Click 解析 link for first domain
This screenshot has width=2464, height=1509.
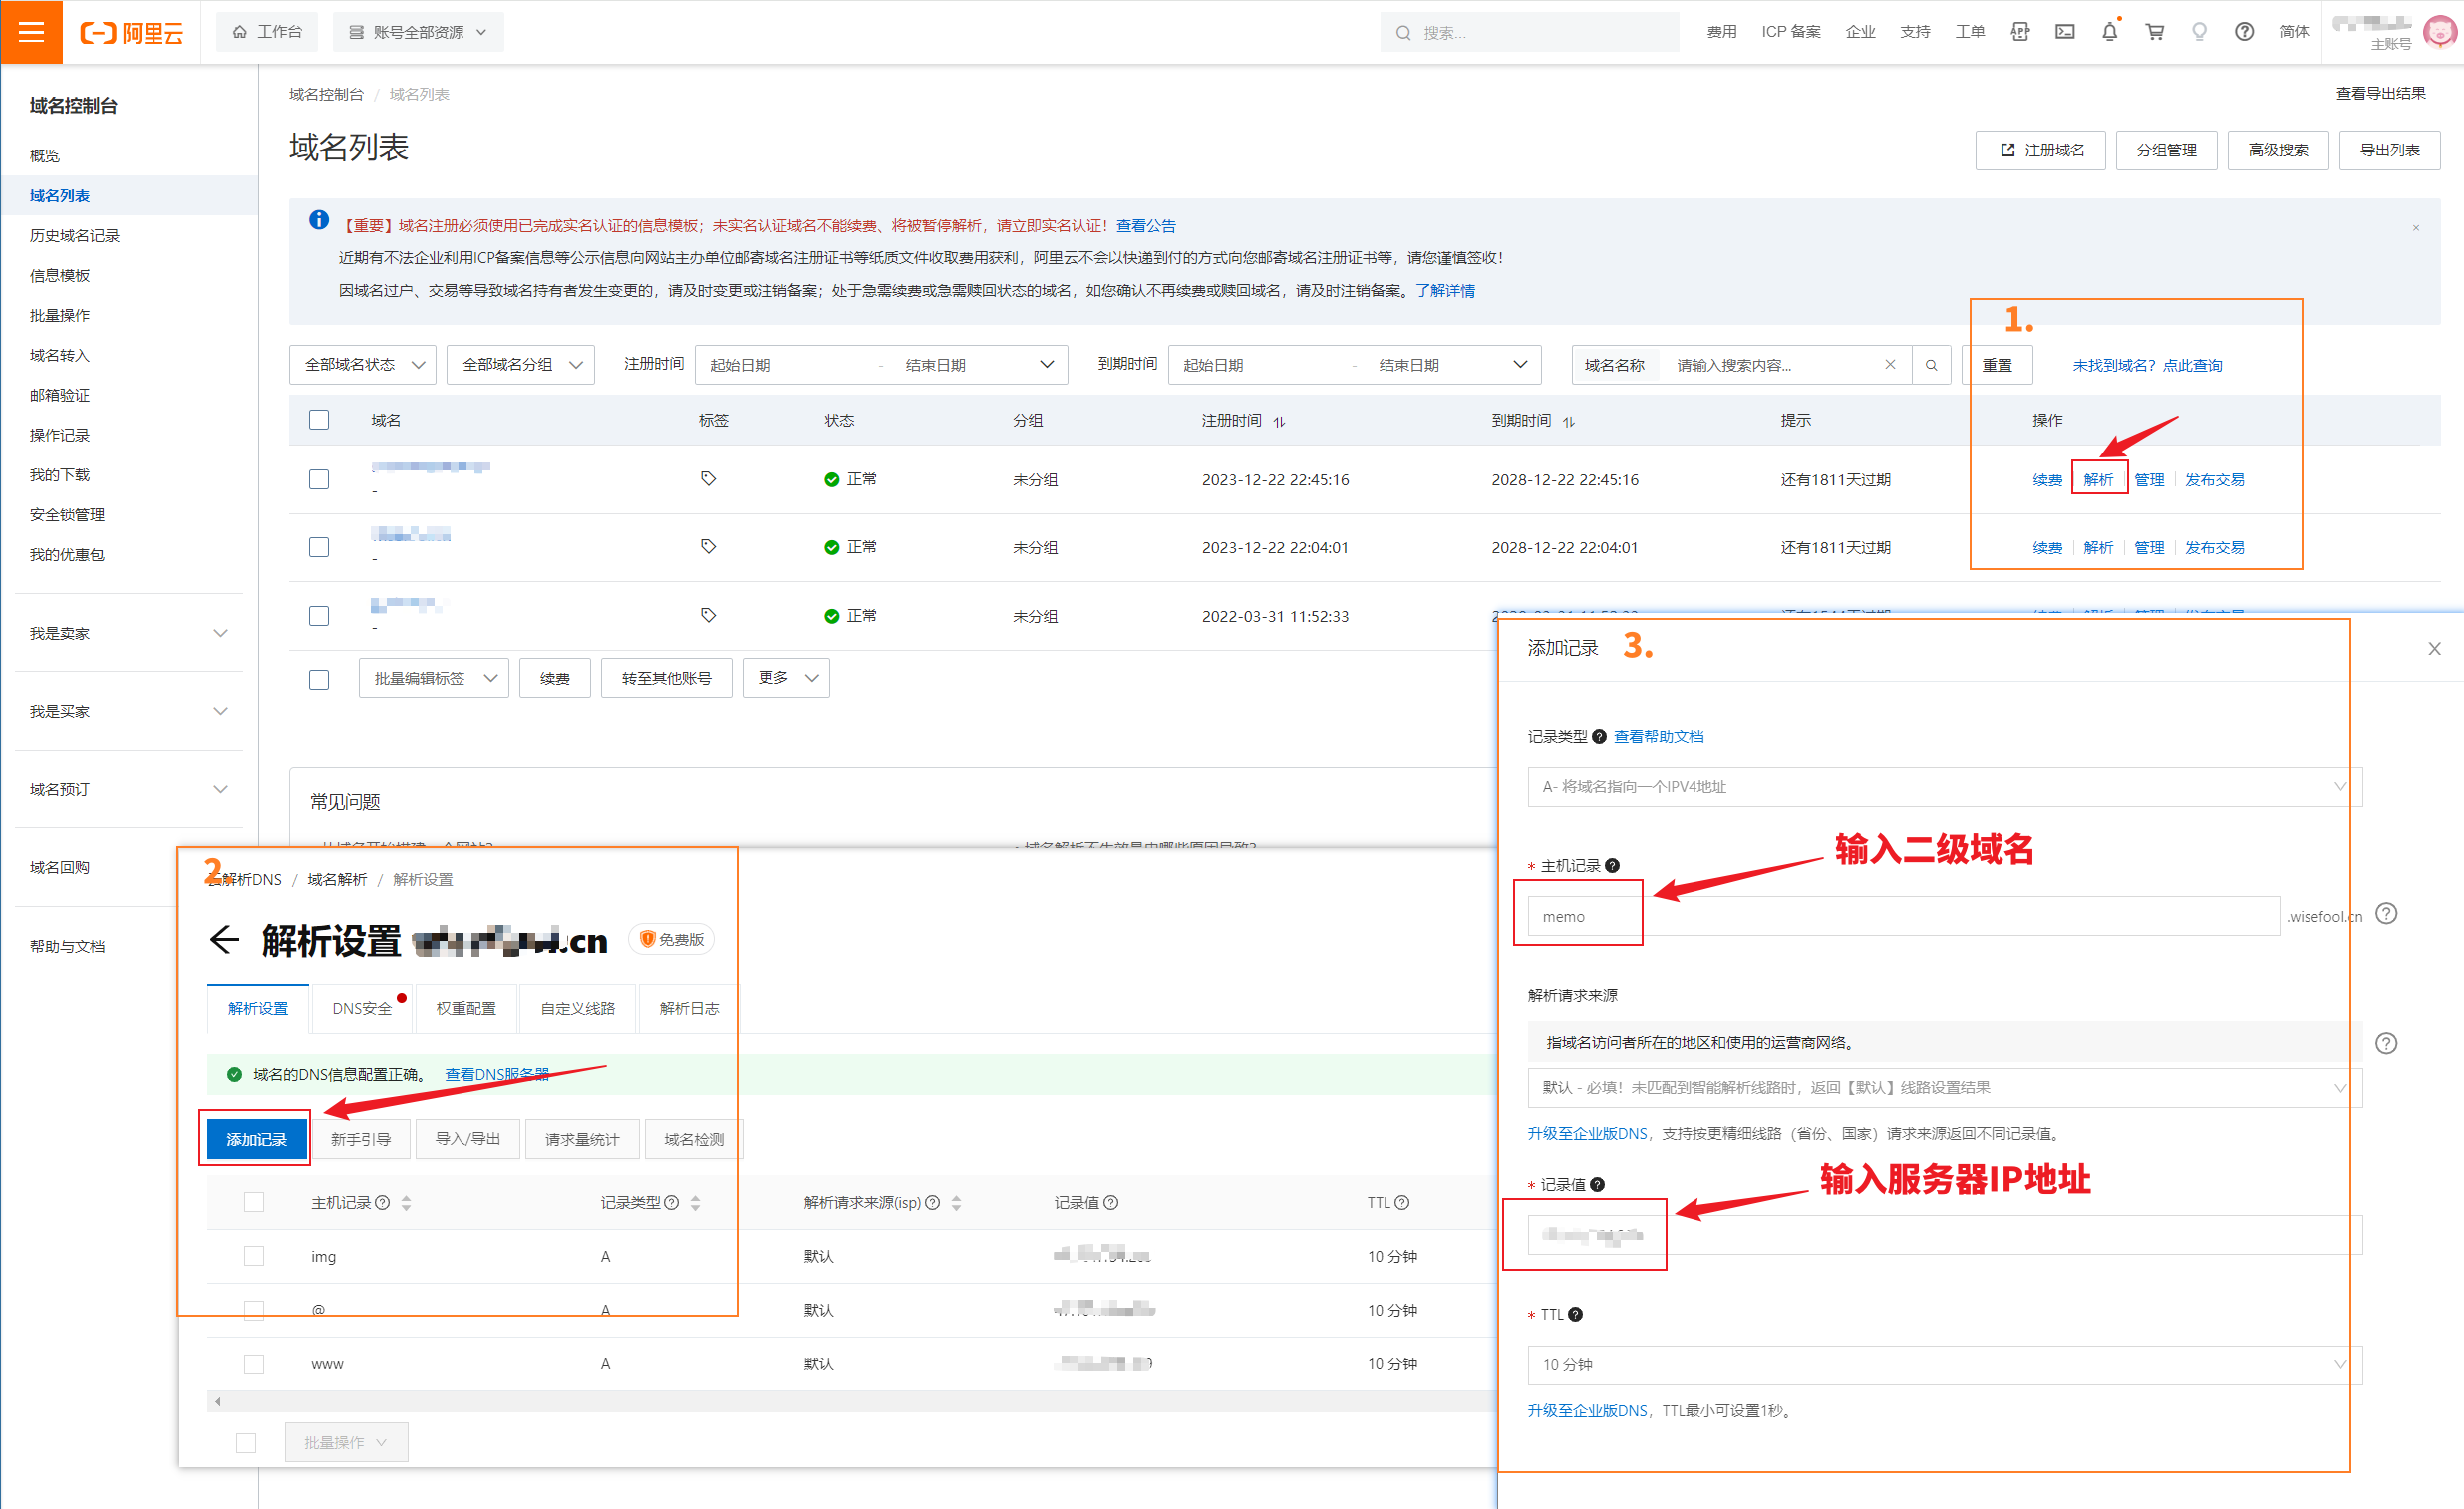pyautogui.click(x=2098, y=480)
